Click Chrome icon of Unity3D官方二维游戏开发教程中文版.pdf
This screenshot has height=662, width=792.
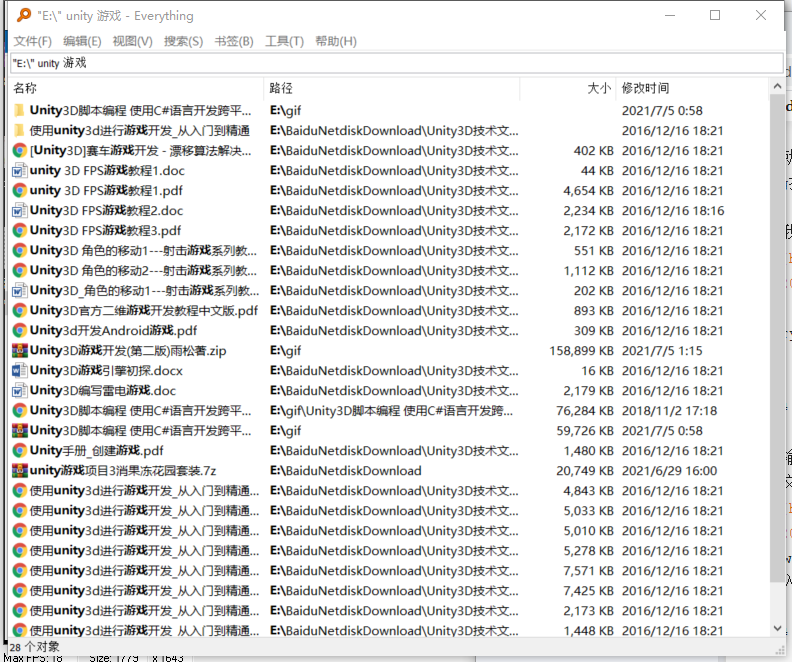[x=19, y=311]
